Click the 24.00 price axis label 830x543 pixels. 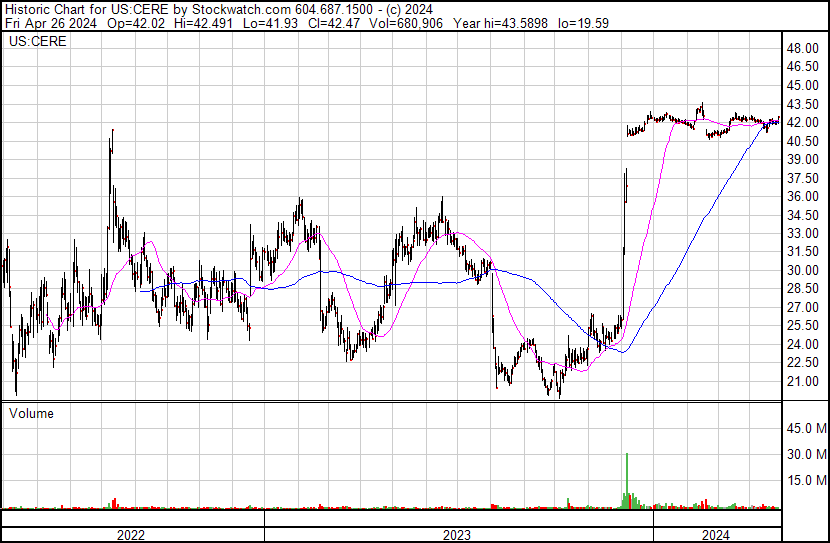coord(802,344)
